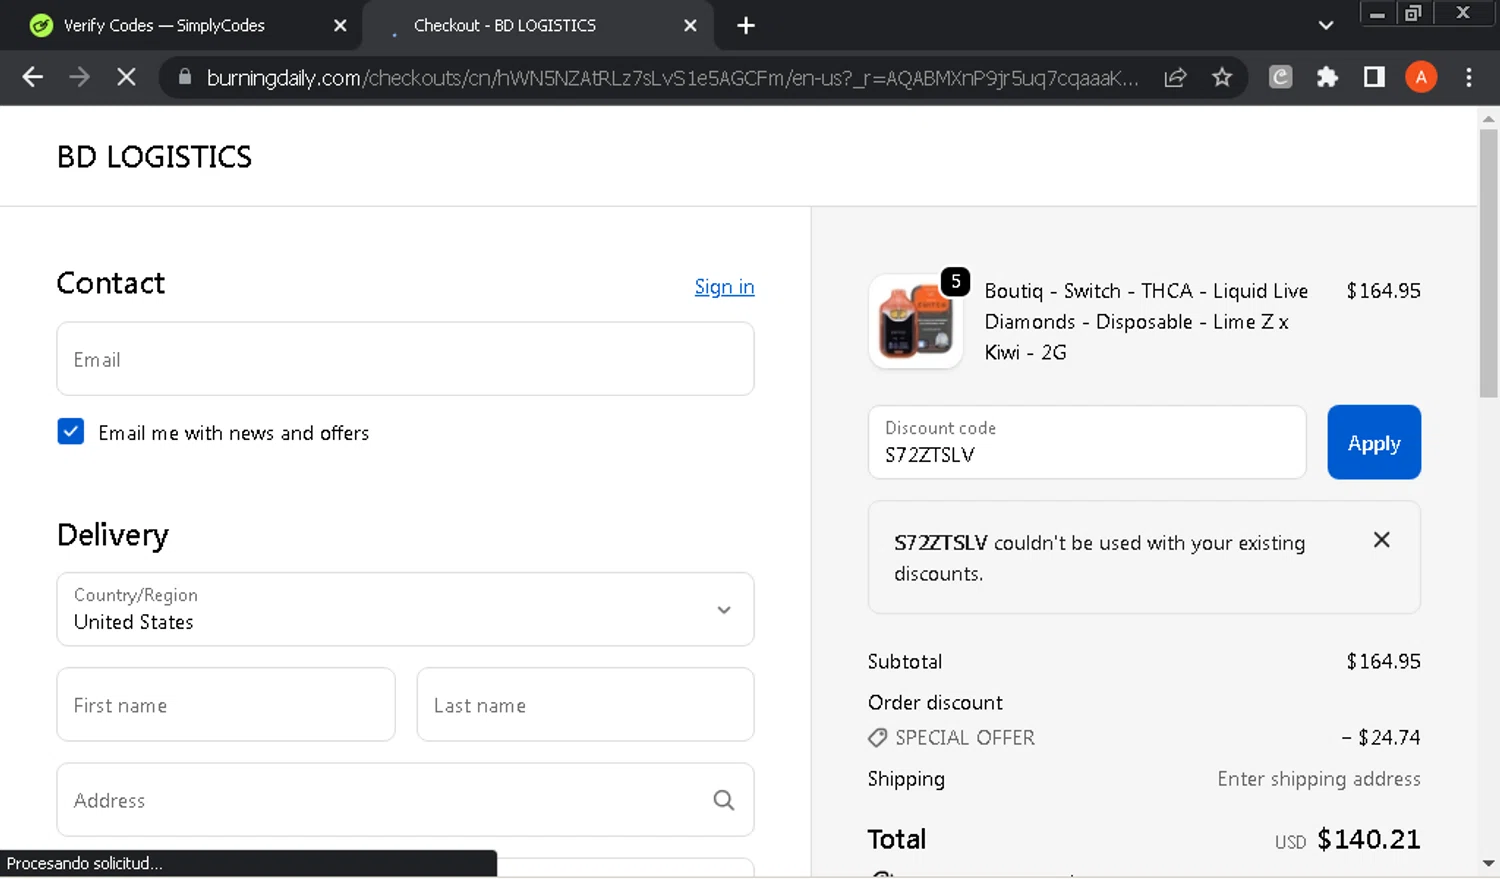Viewport: 1500px width, 879px height.
Task: Stop loading the page
Action: (x=126, y=77)
